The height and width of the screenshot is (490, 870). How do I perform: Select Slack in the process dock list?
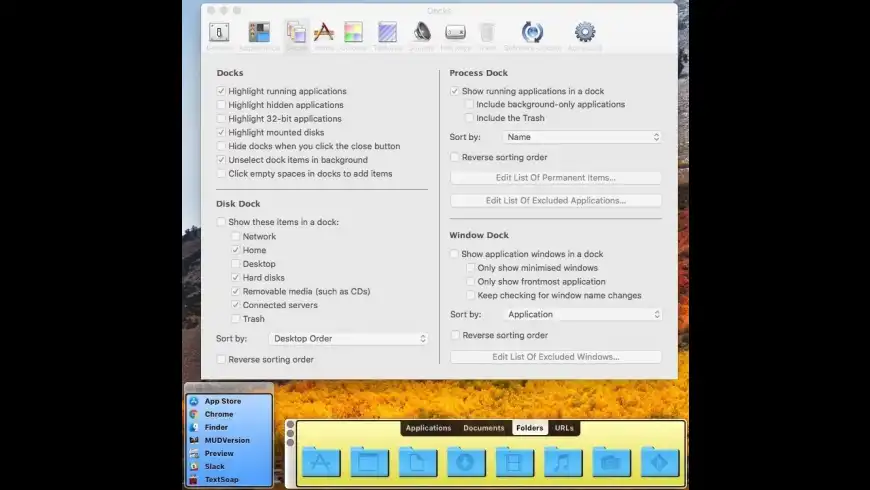click(x=214, y=466)
